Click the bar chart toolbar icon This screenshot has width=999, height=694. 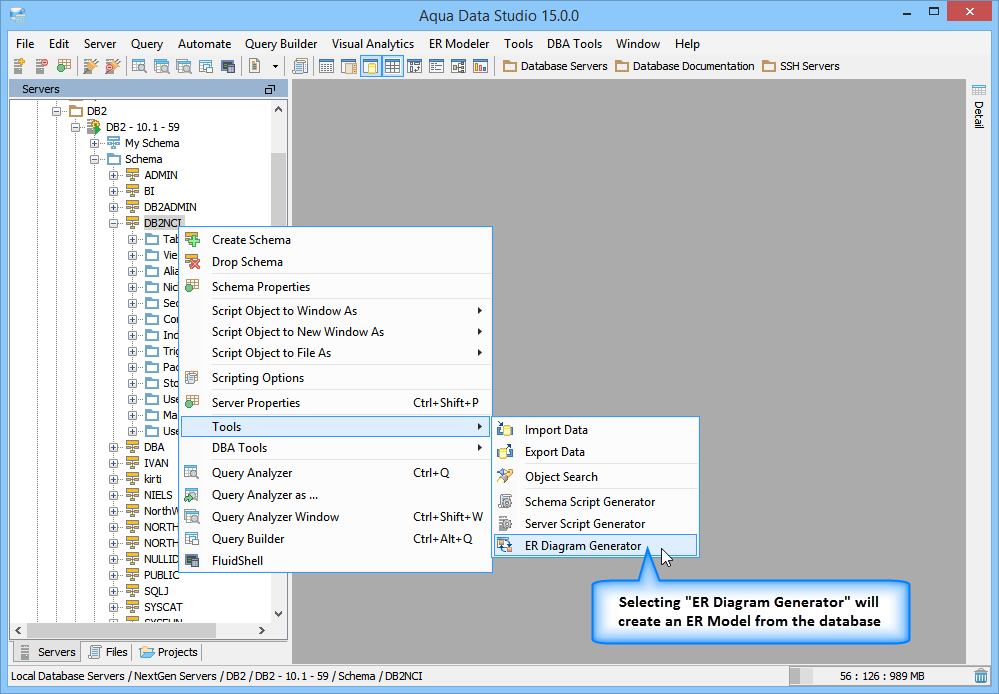(x=480, y=66)
